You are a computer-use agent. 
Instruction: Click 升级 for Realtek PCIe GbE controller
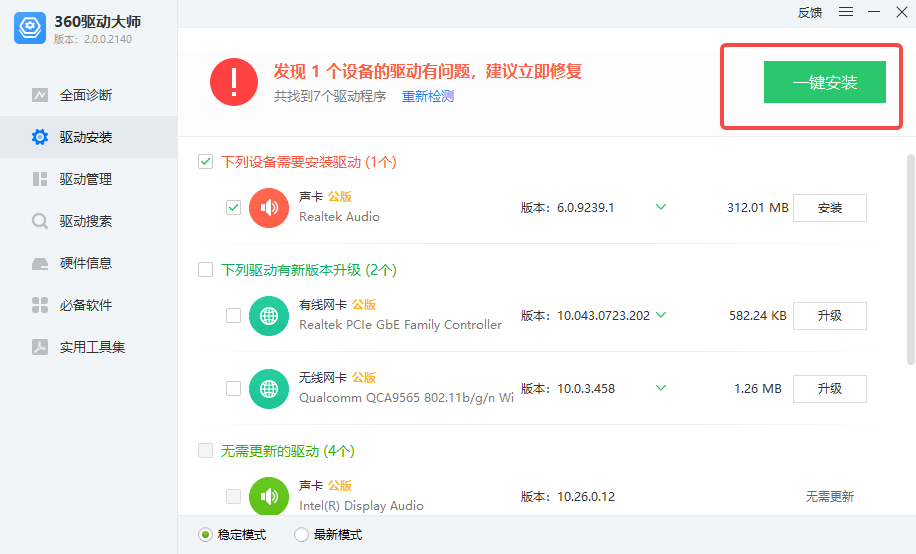click(830, 316)
